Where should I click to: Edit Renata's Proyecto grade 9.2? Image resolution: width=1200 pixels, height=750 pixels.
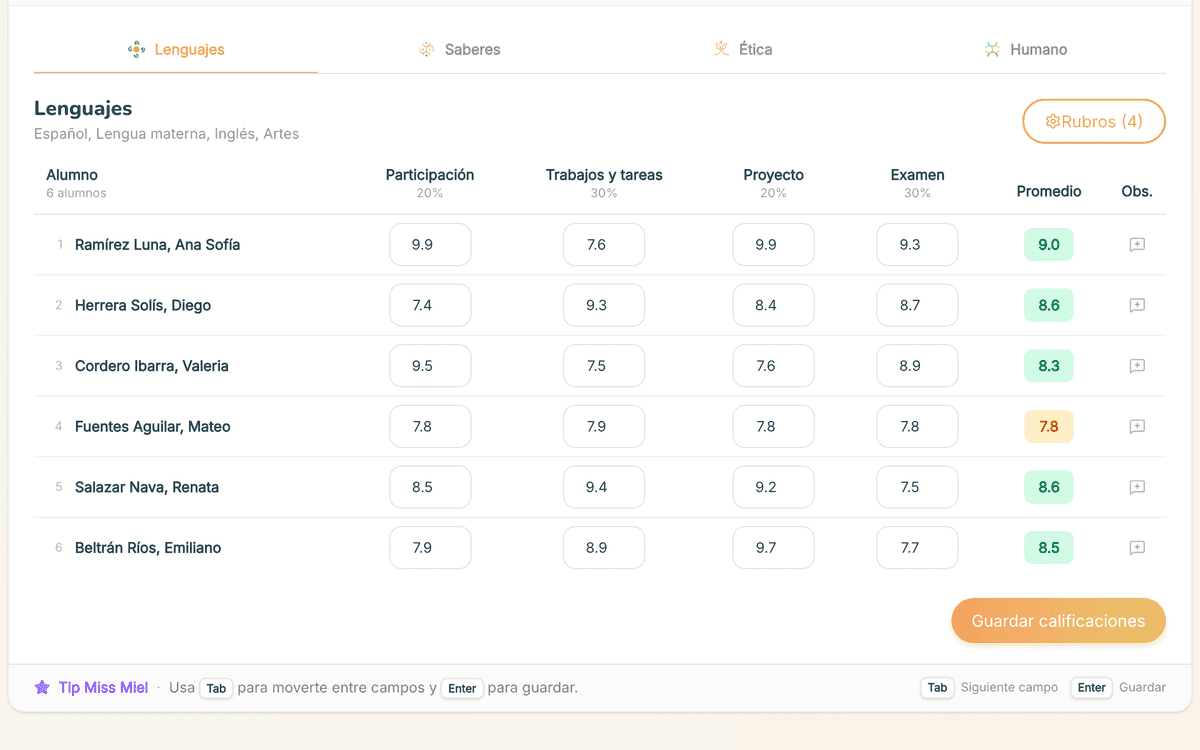click(x=773, y=487)
